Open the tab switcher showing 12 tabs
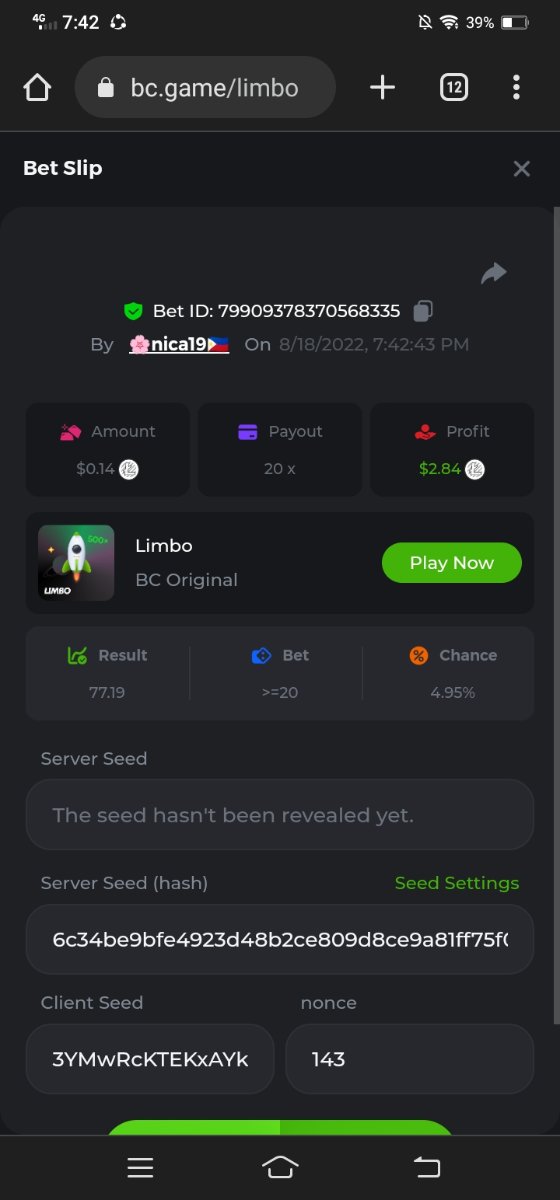Viewport: 560px width, 1200px height. tap(454, 88)
